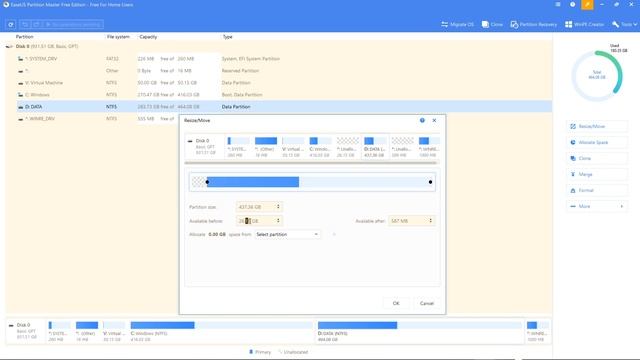Click Format in the right sidebar
The image size is (640, 360).
click(x=597, y=190)
